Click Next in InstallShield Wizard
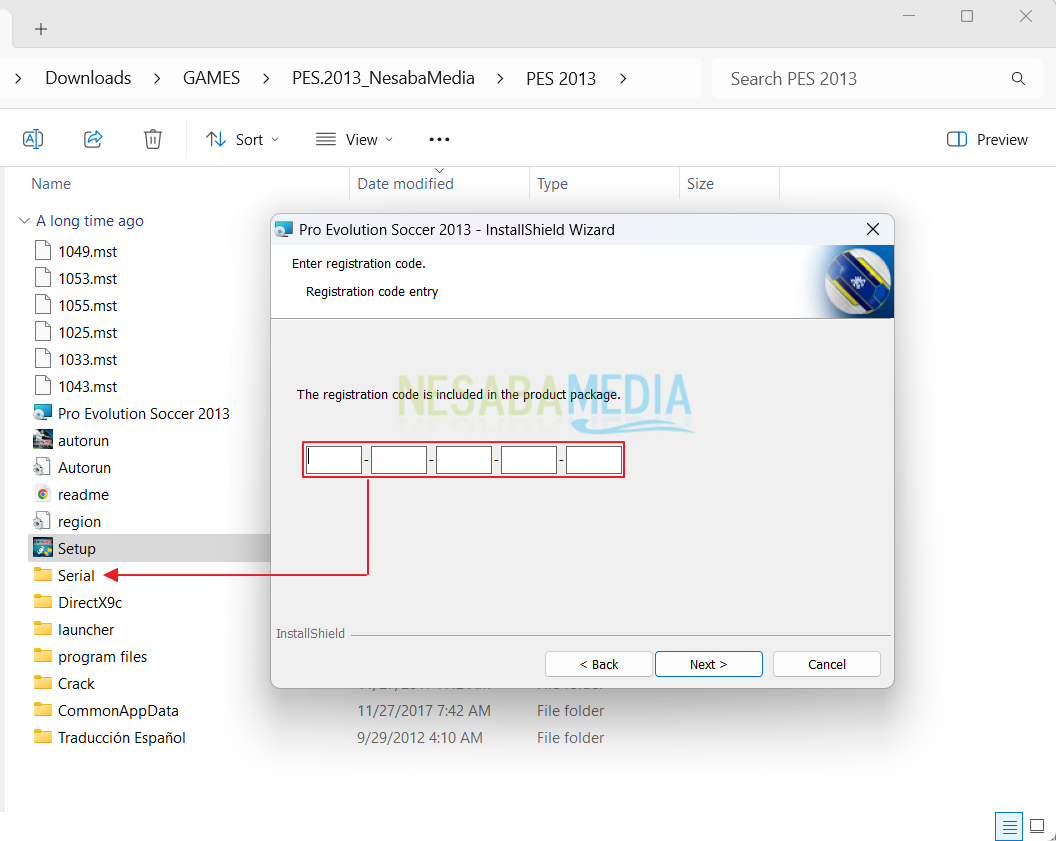Viewport: 1056px width, 841px height. pos(708,664)
